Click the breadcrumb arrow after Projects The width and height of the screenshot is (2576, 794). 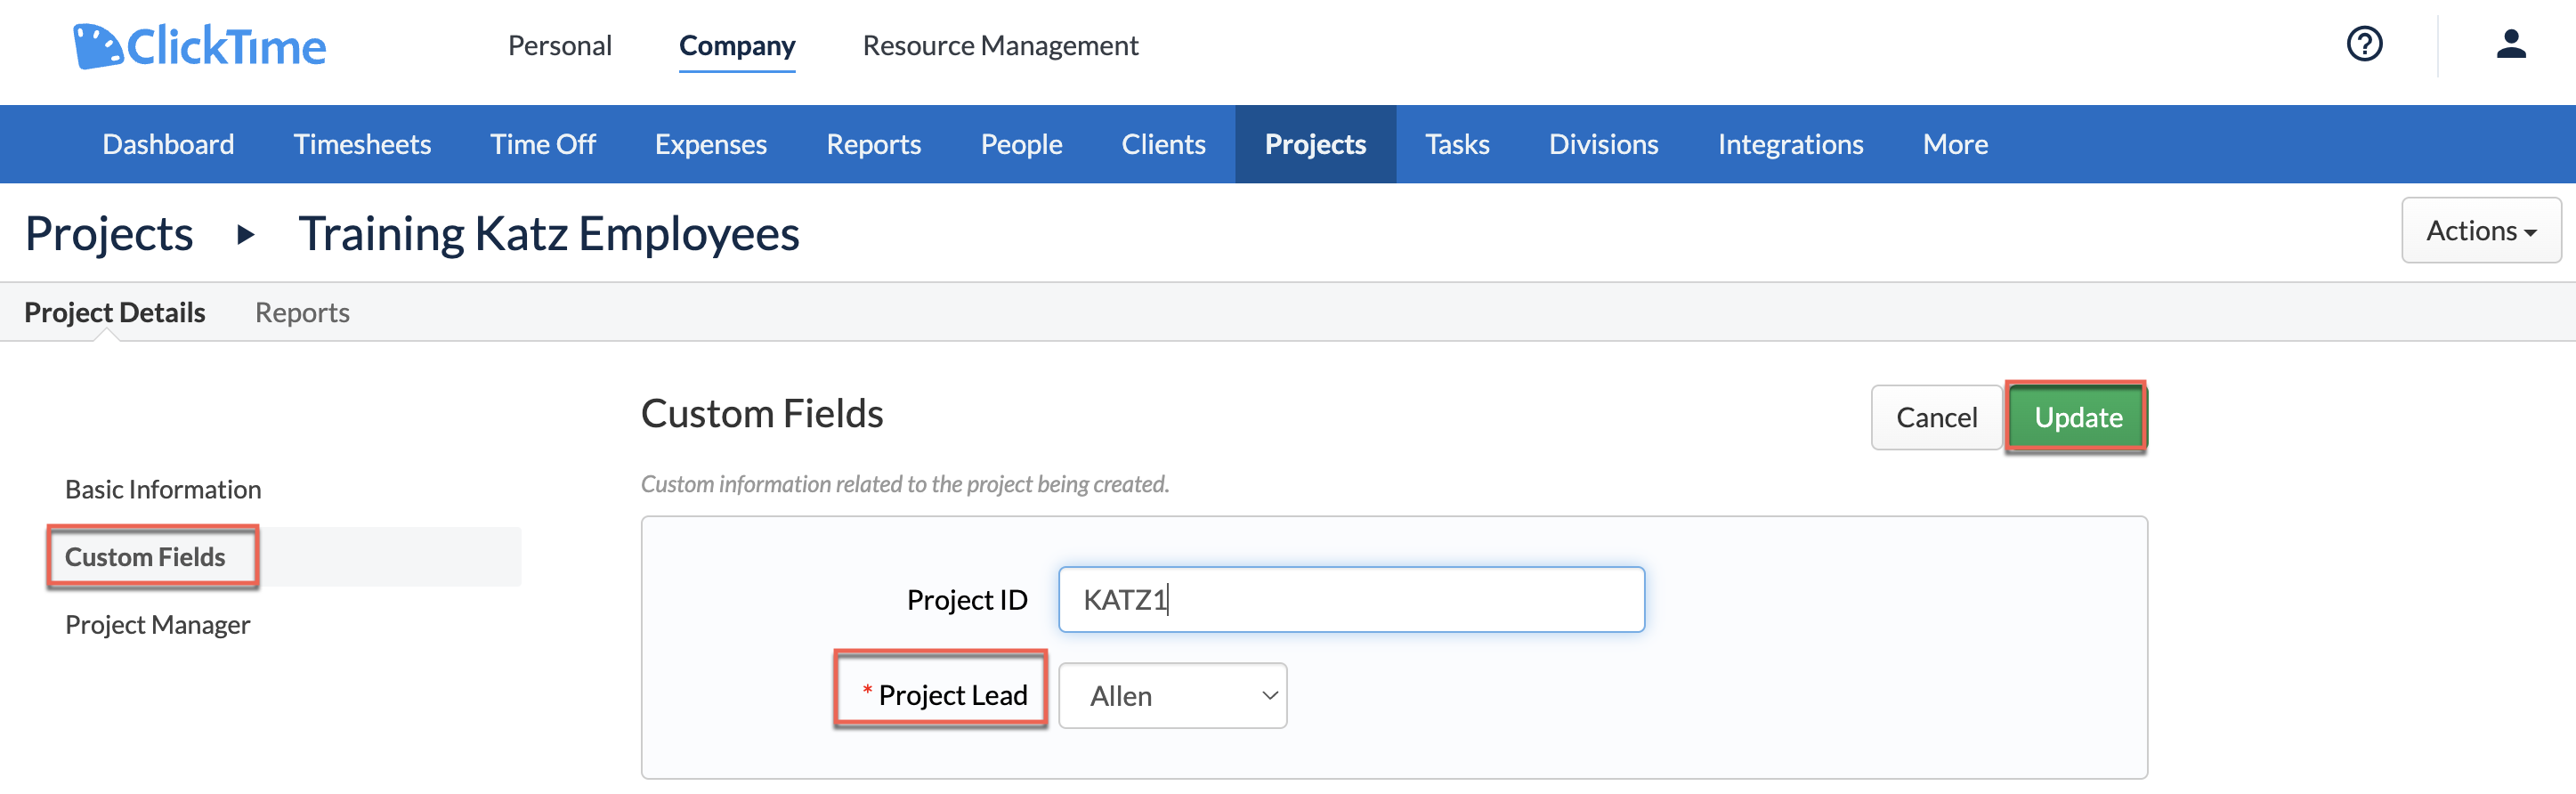tap(245, 235)
